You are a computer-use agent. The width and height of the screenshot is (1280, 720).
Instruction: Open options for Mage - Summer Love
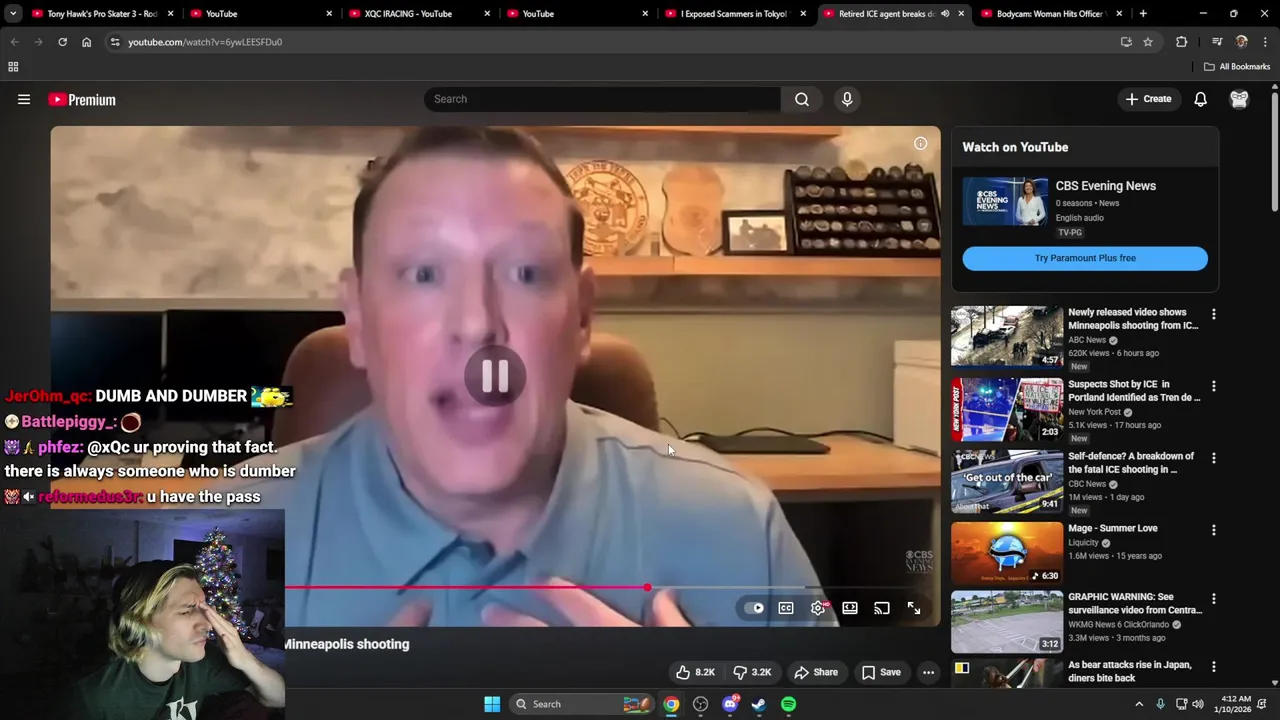(1214, 530)
